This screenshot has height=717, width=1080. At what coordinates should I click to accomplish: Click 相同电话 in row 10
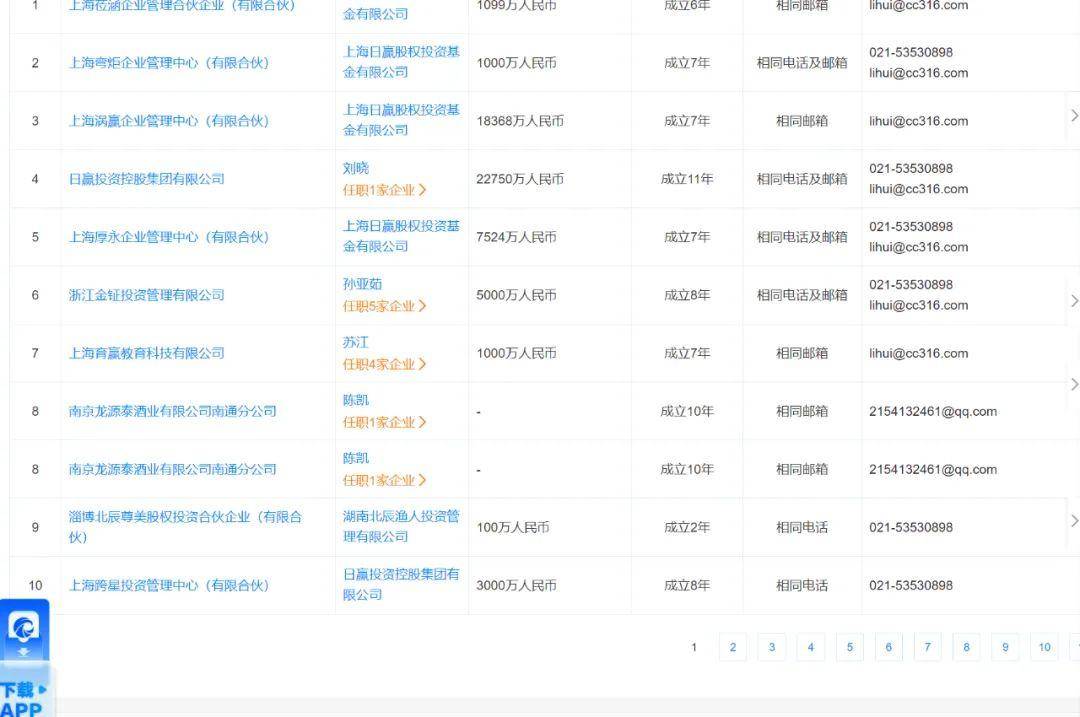(802, 585)
